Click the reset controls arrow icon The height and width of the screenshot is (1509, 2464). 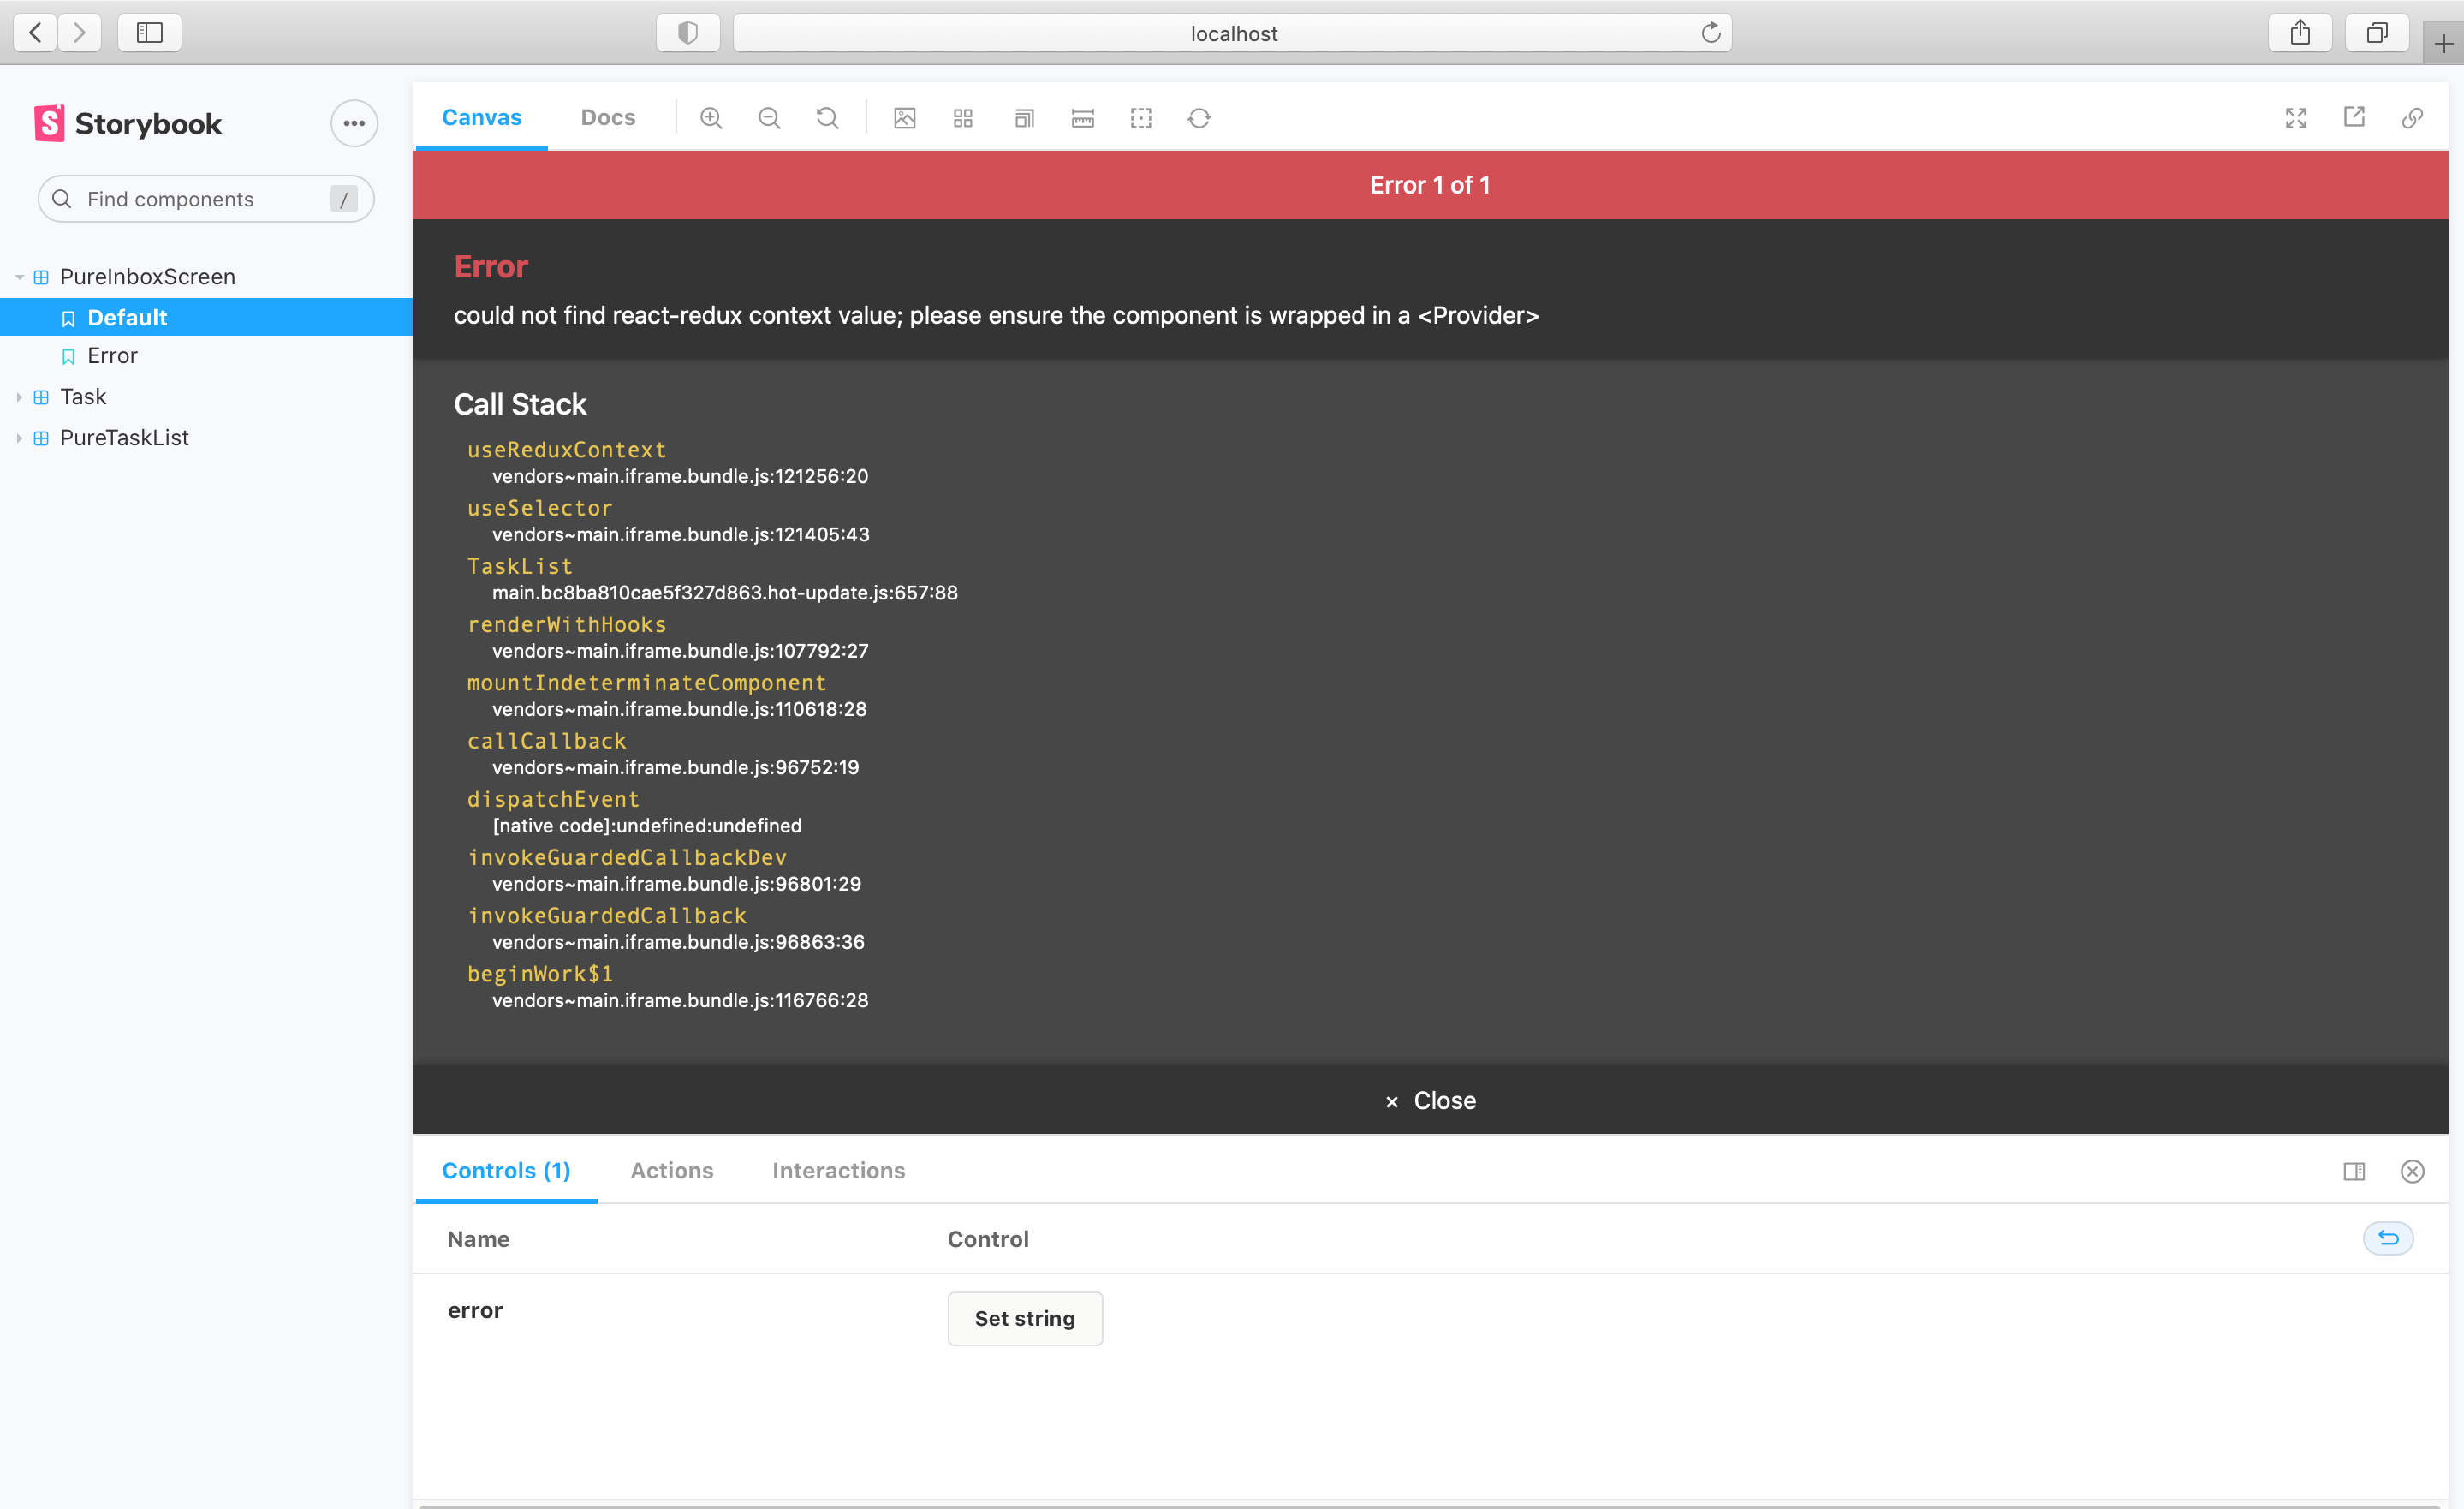coord(2389,1238)
